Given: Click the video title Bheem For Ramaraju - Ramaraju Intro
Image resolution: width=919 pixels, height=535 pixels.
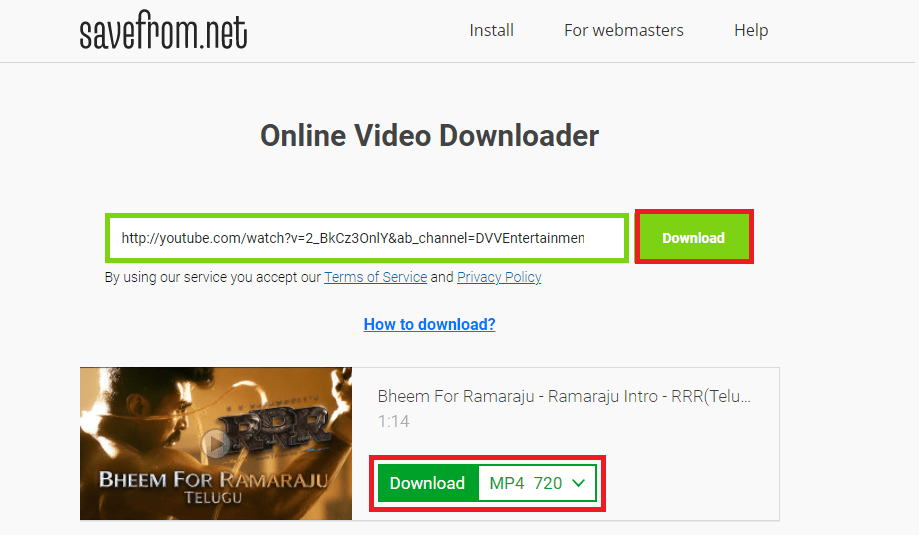Looking at the screenshot, I should point(564,397).
